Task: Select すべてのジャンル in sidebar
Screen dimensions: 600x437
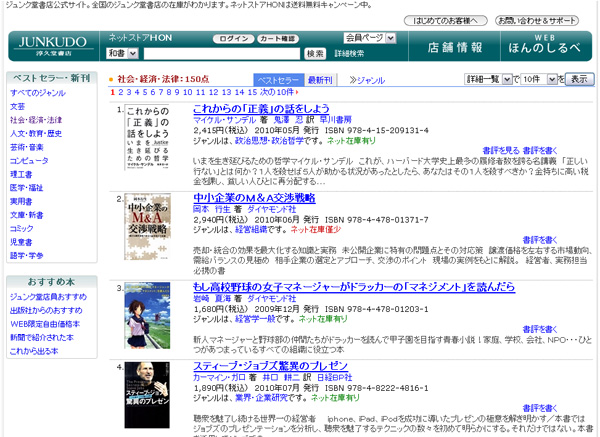Action: tap(38, 93)
